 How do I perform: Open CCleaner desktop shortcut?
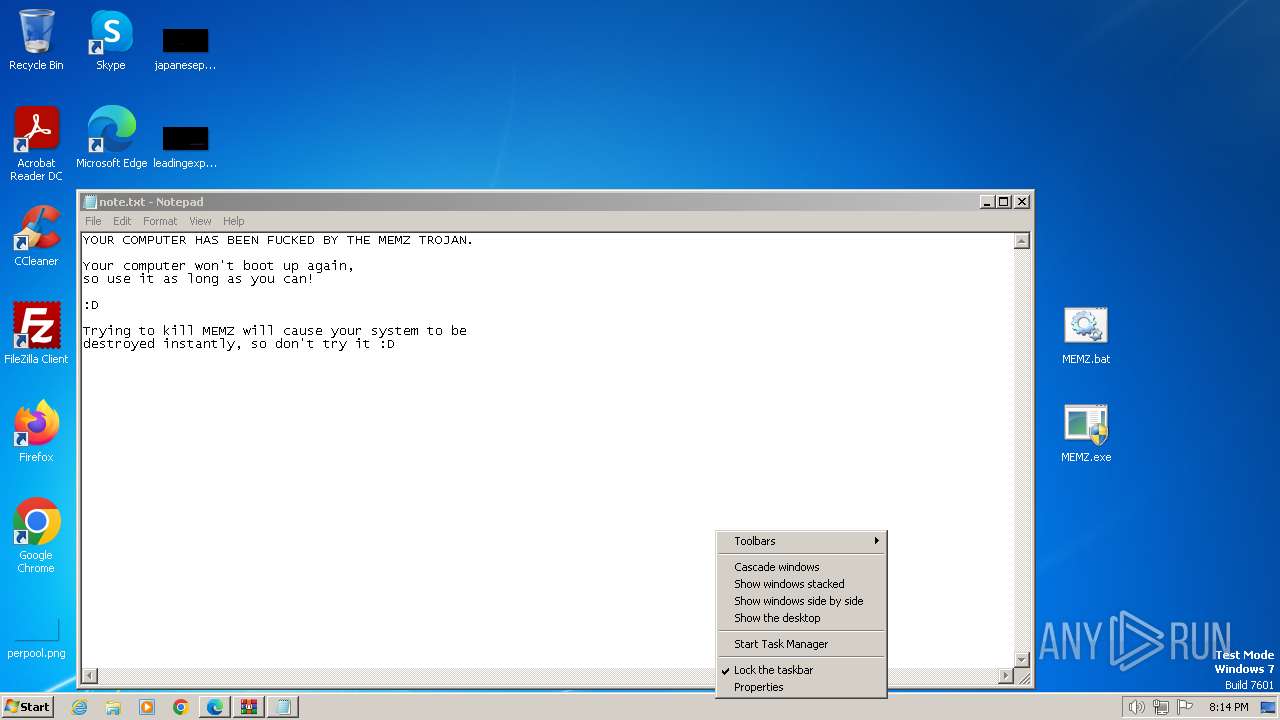tap(36, 236)
